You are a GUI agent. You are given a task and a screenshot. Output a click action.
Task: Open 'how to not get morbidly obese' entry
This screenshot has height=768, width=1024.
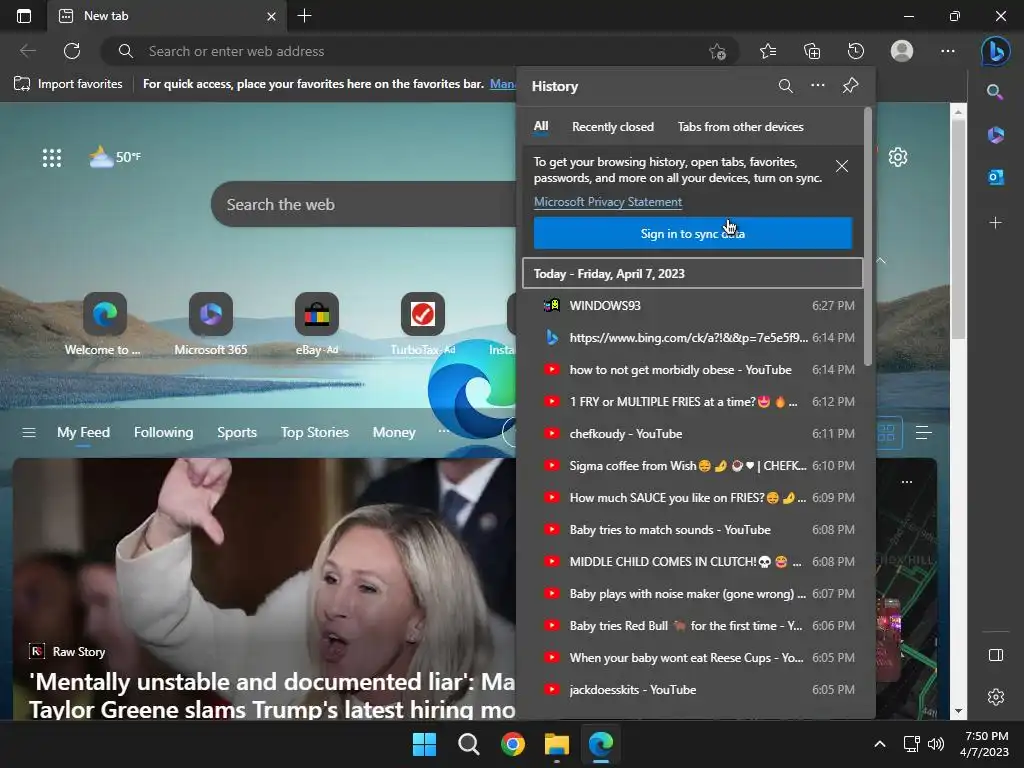(692, 369)
